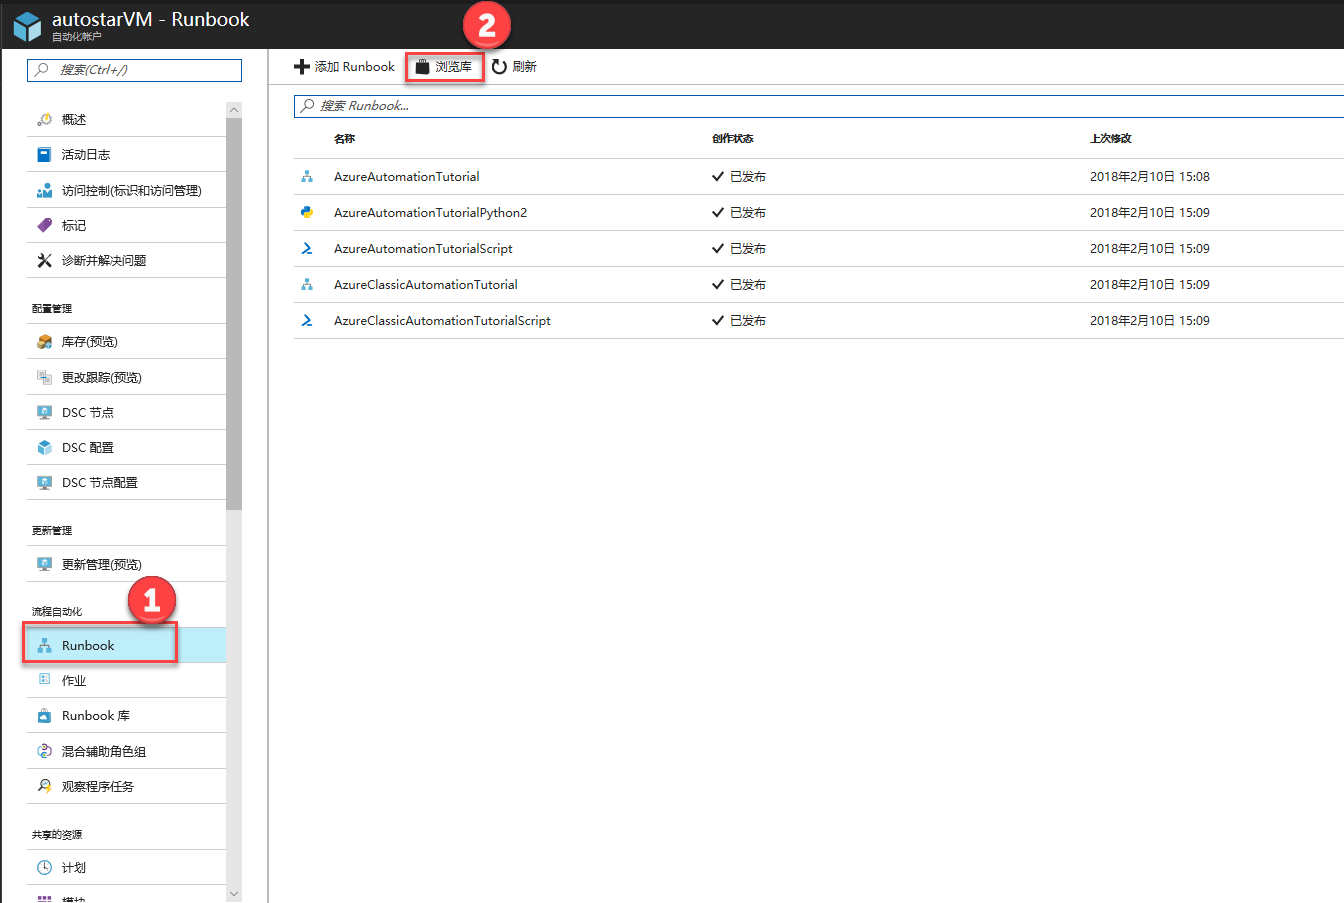Click the DSC 节点配置 icon
Viewport: 1344px width, 903px height.
pos(44,482)
